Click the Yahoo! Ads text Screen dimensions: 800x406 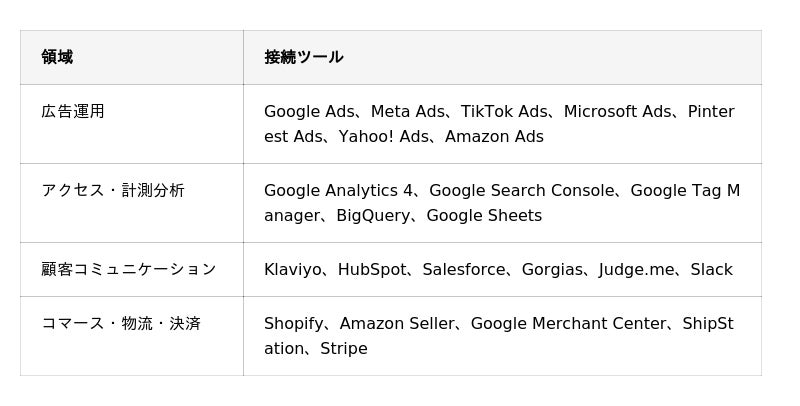pyautogui.click(x=383, y=136)
